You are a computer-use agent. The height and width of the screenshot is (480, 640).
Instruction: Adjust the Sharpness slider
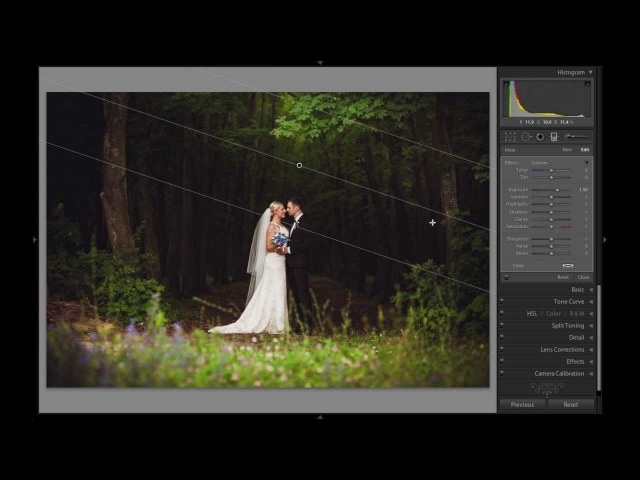(x=551, y=239)
